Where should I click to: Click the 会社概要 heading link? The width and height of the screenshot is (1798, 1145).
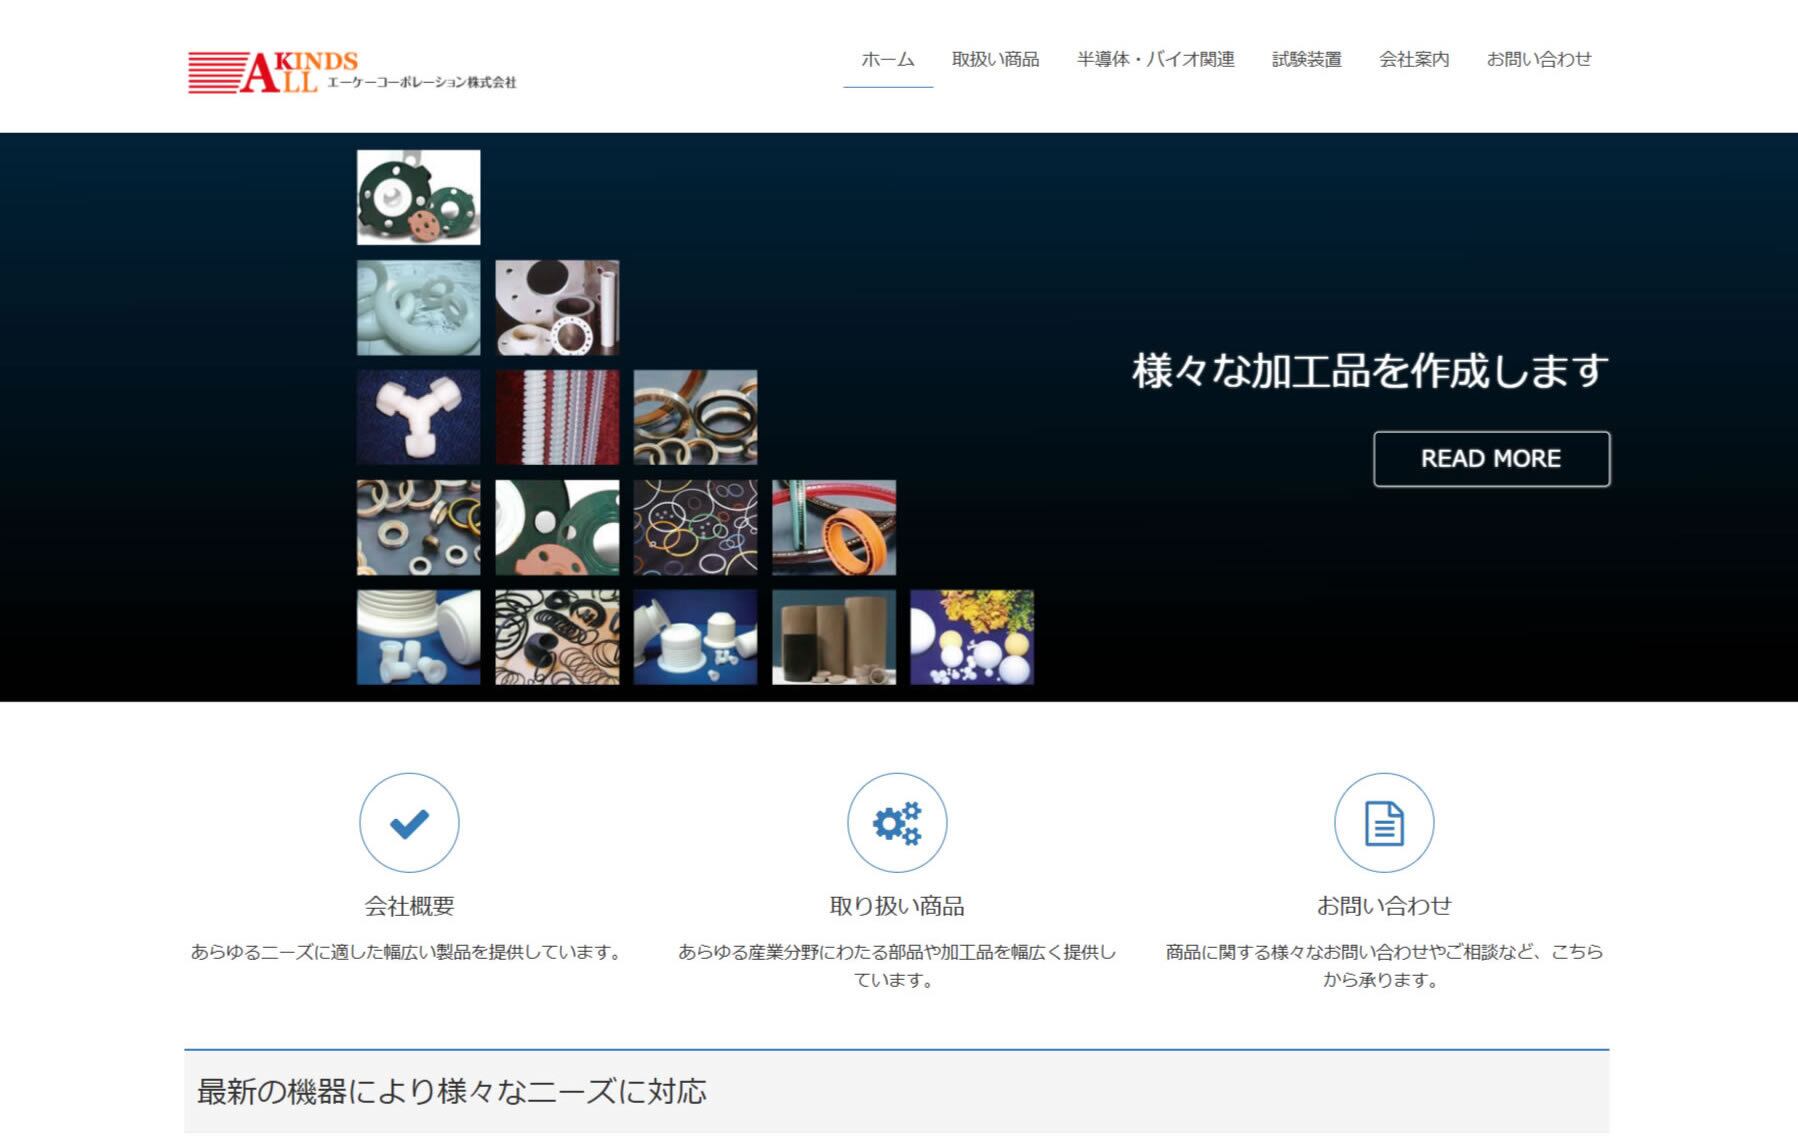[409, 906]
